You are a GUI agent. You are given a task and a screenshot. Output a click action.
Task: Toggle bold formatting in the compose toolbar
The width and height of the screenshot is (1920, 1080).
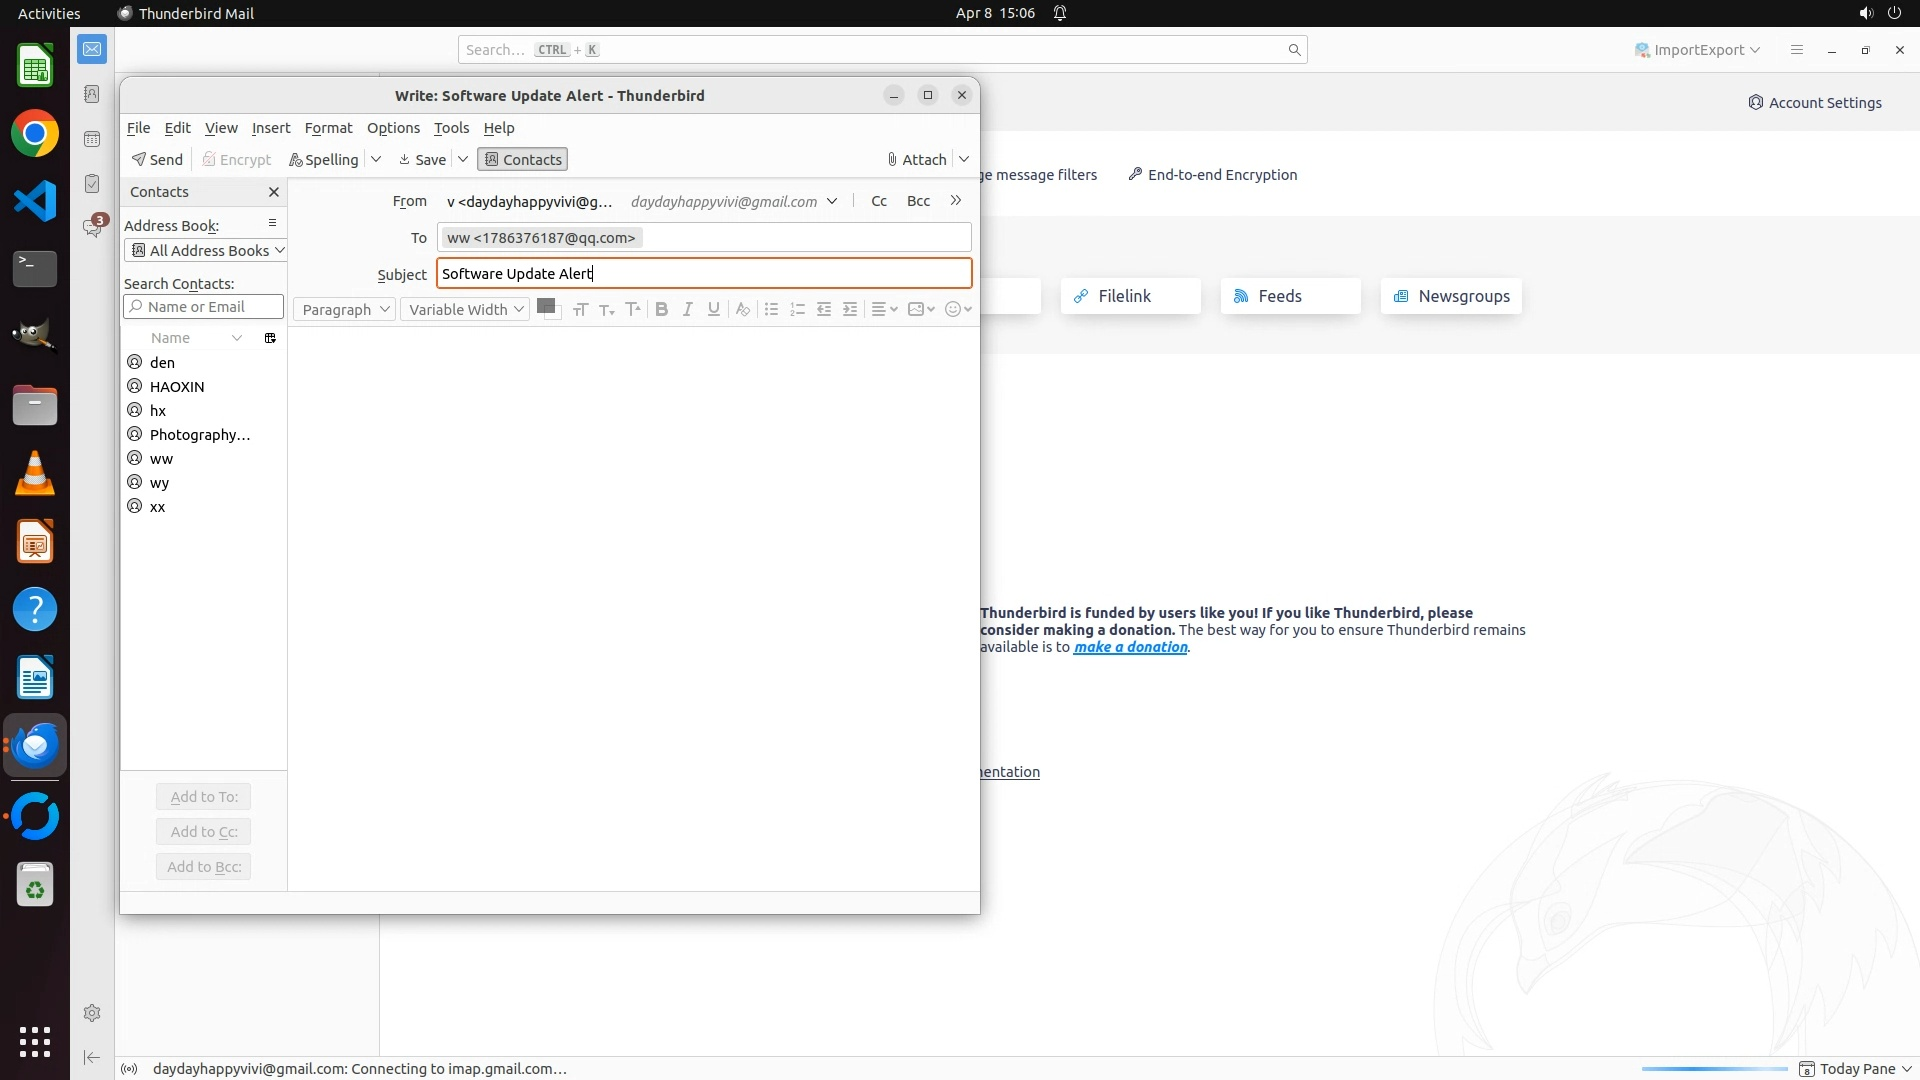click(x=661, y=310)
